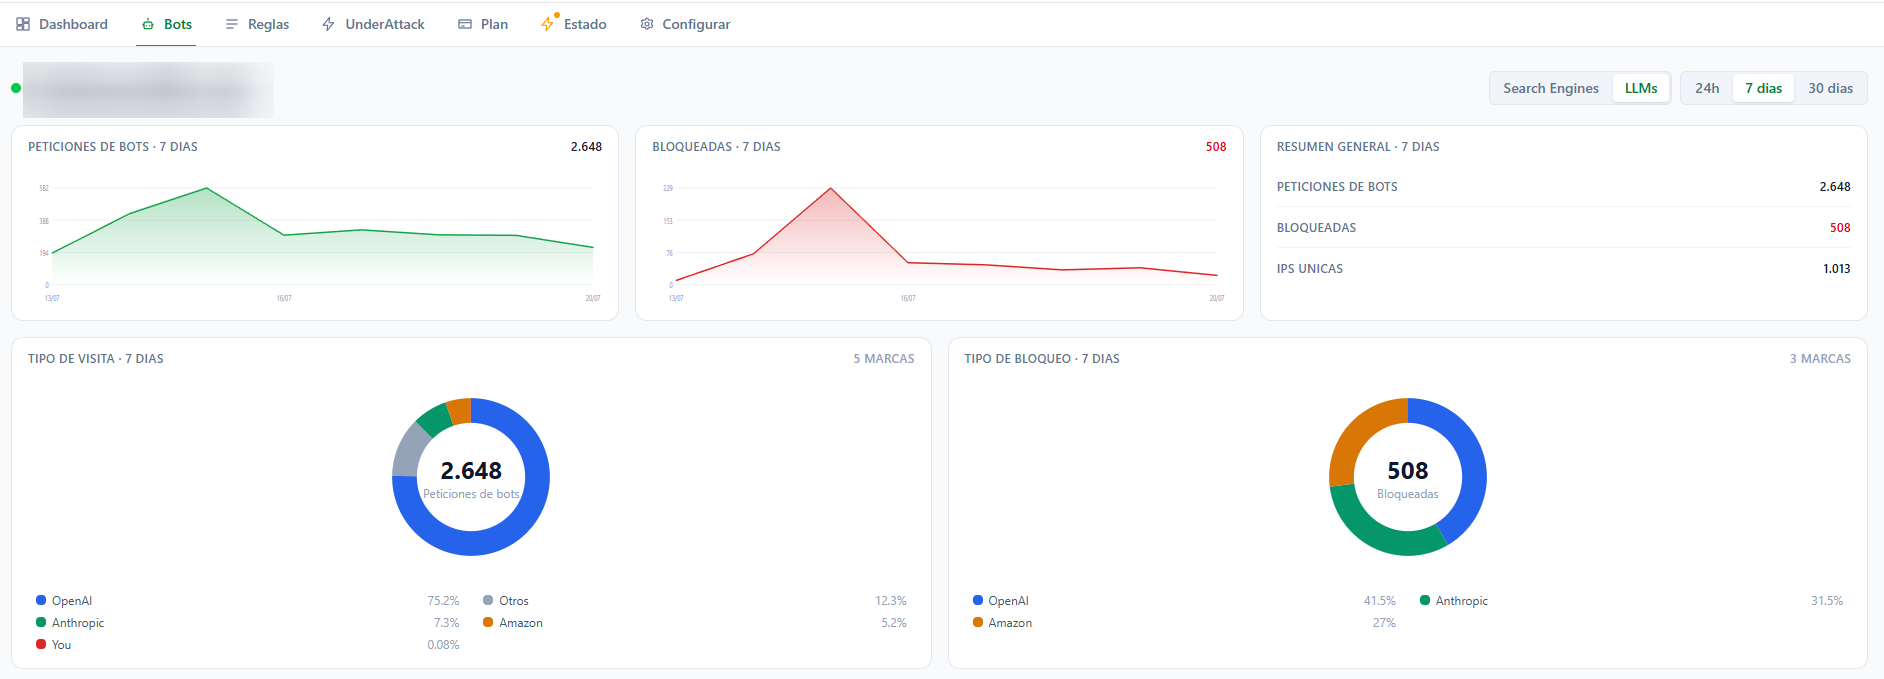Click the 5 MARCAS label

point(884,359)
